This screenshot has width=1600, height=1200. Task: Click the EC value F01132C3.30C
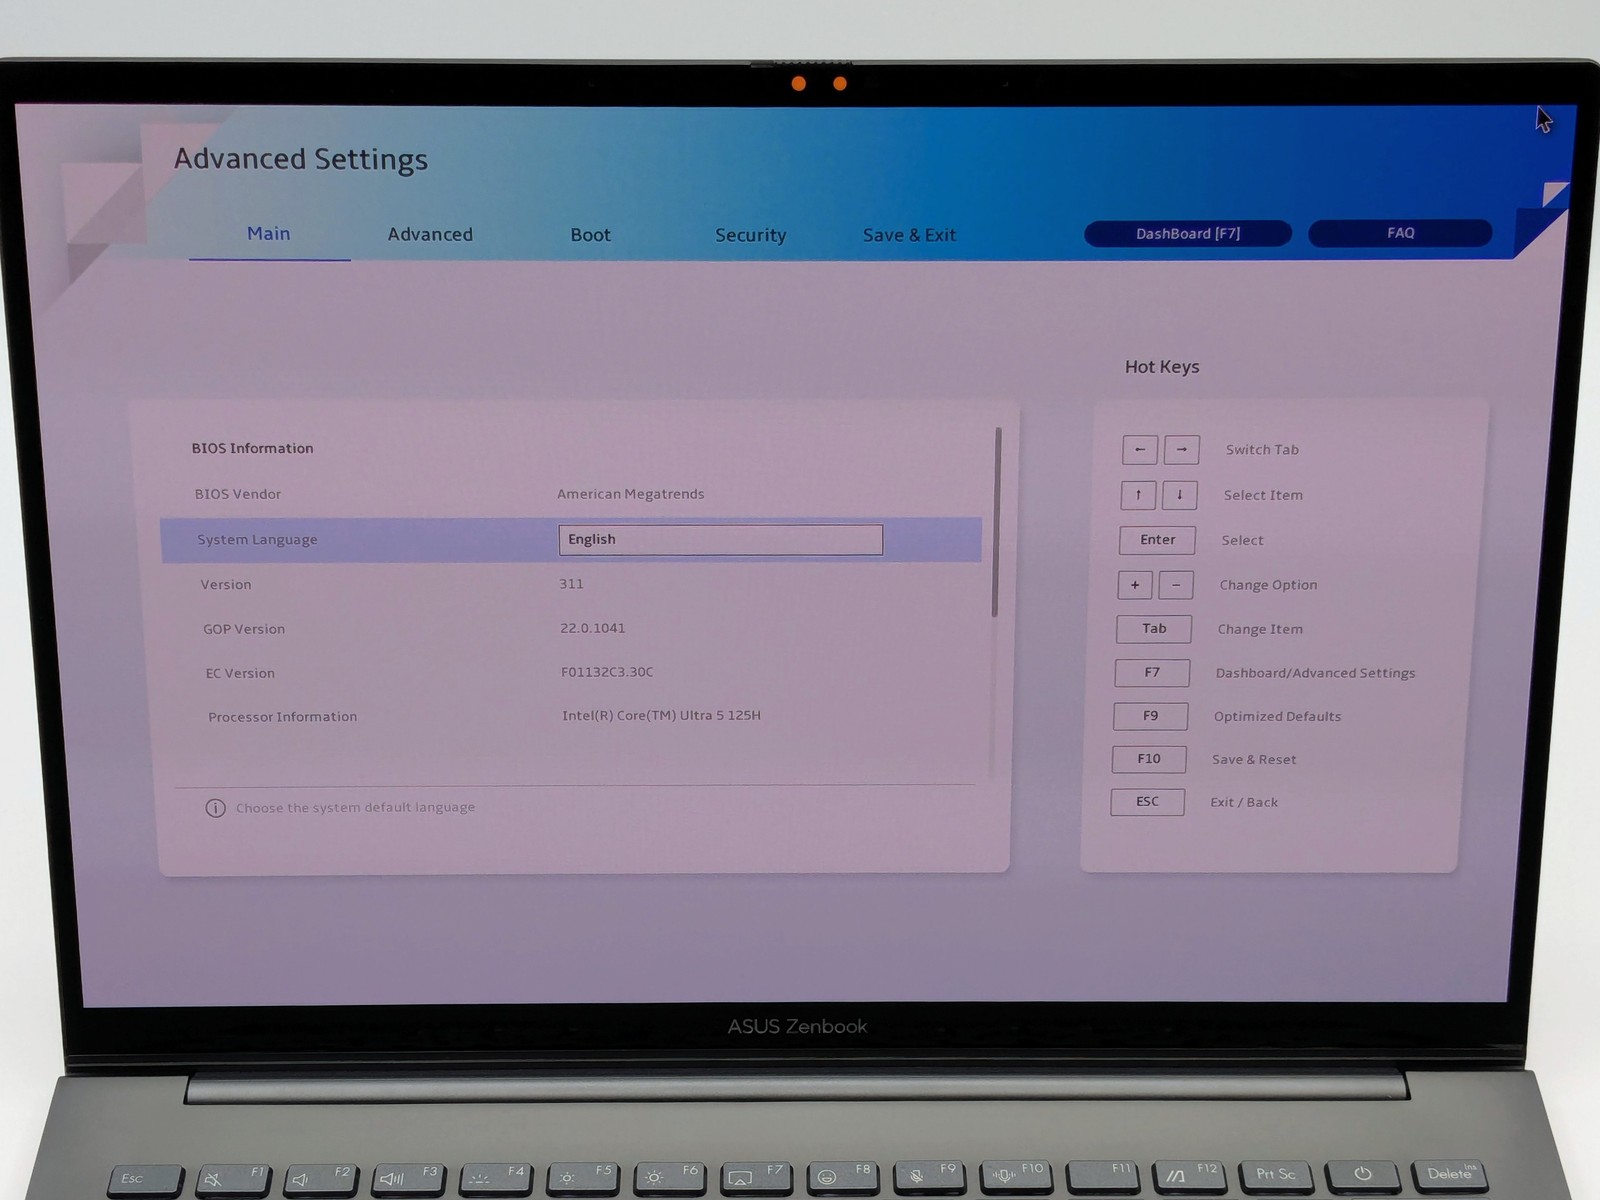pos(607,672)
